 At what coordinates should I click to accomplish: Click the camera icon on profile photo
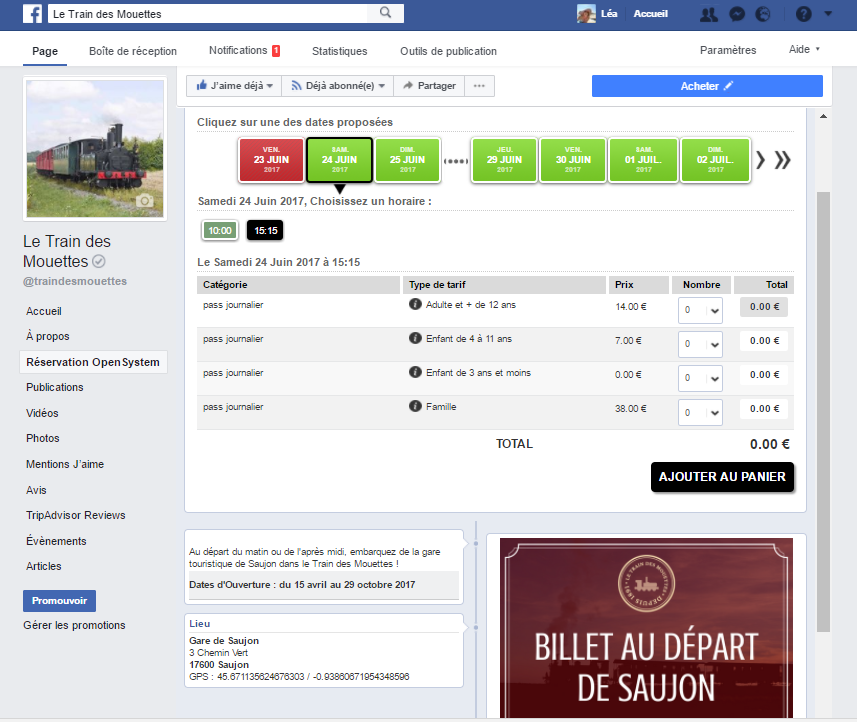coord(144,201)
